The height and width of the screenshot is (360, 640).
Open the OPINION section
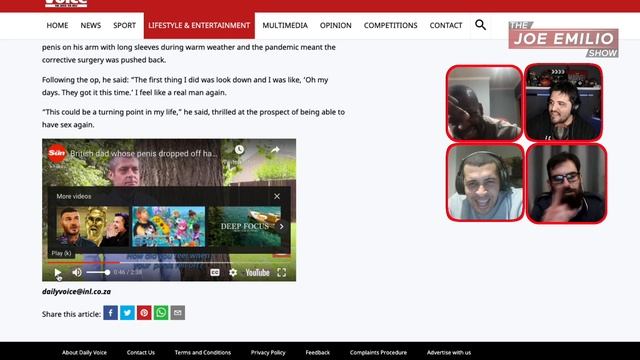click(x=336, y=25)
